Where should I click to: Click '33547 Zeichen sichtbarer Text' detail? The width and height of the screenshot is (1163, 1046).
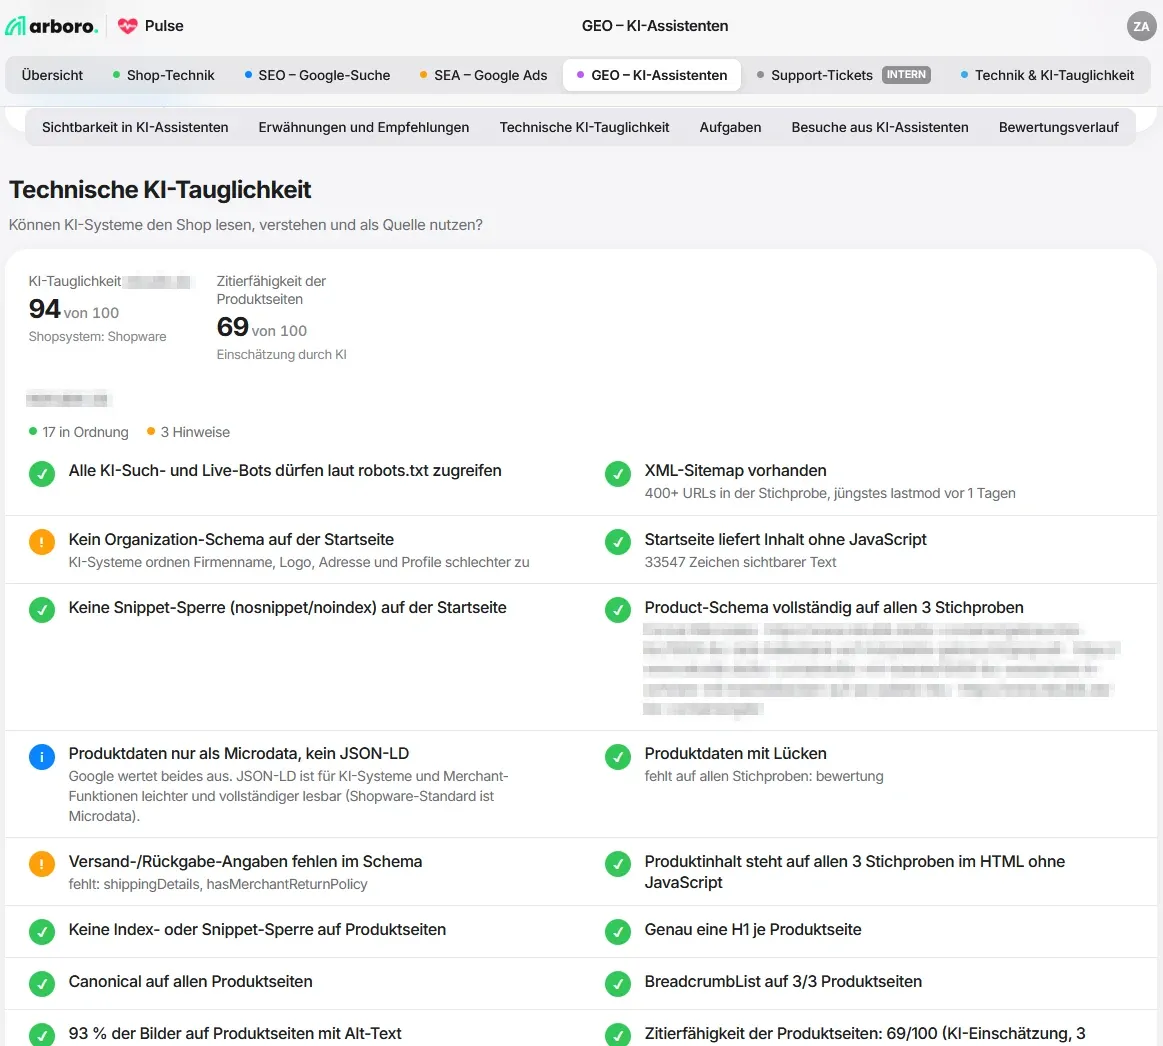coord(740,562)
